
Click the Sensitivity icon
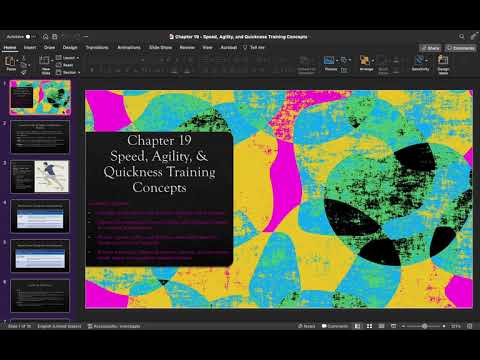pyautogui.click(x=419, y=60)
